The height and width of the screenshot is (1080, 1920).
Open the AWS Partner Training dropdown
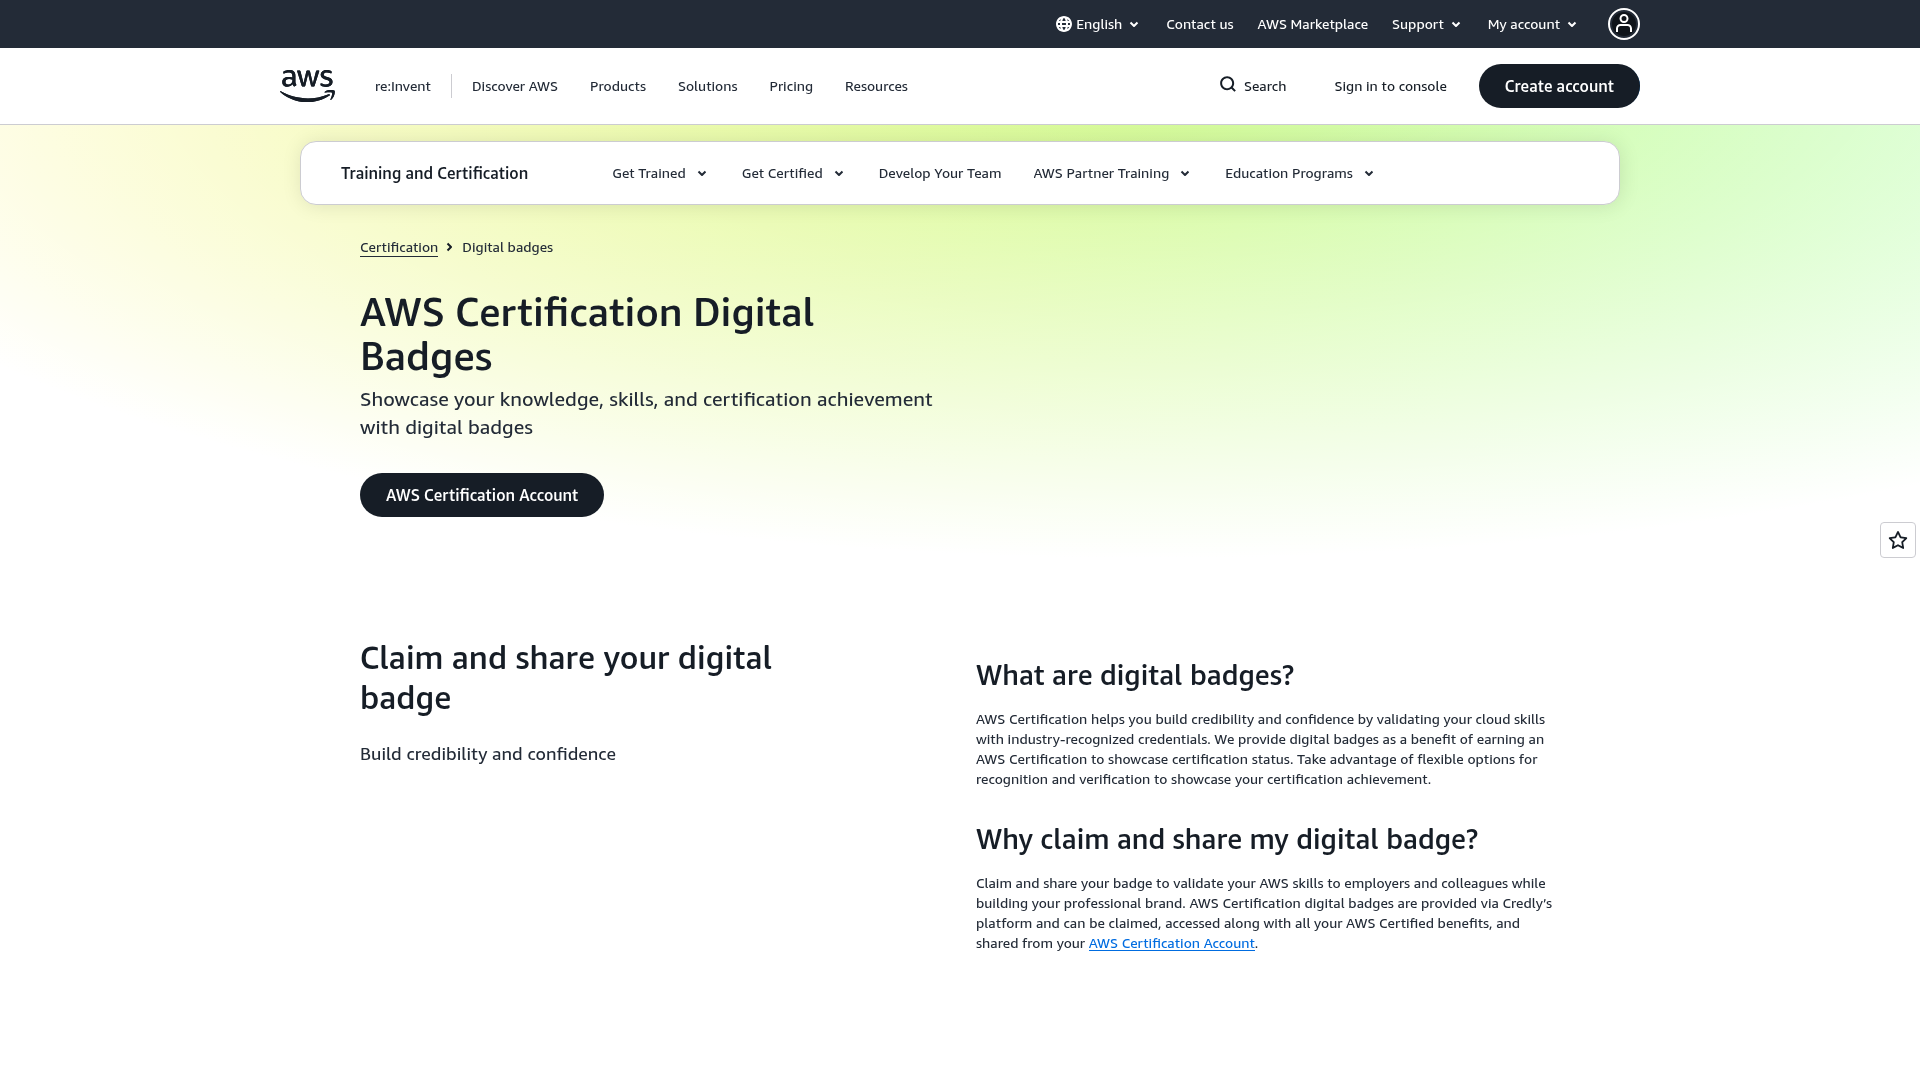[1112, 173]
